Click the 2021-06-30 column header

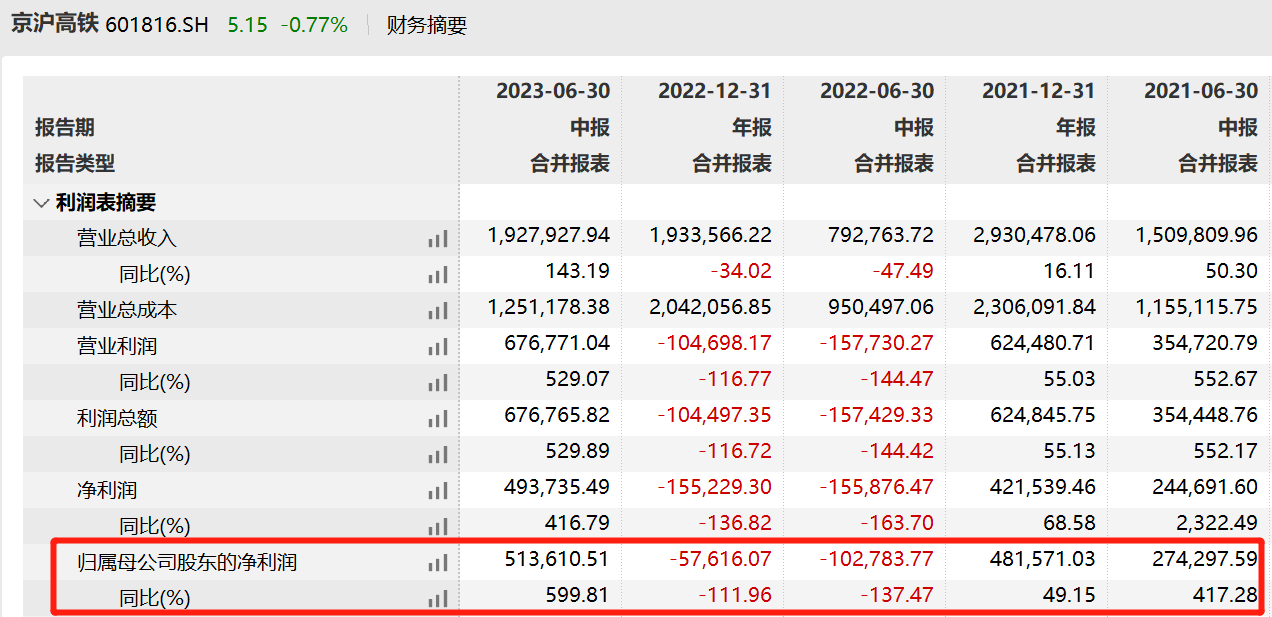tap(1201, 91)
